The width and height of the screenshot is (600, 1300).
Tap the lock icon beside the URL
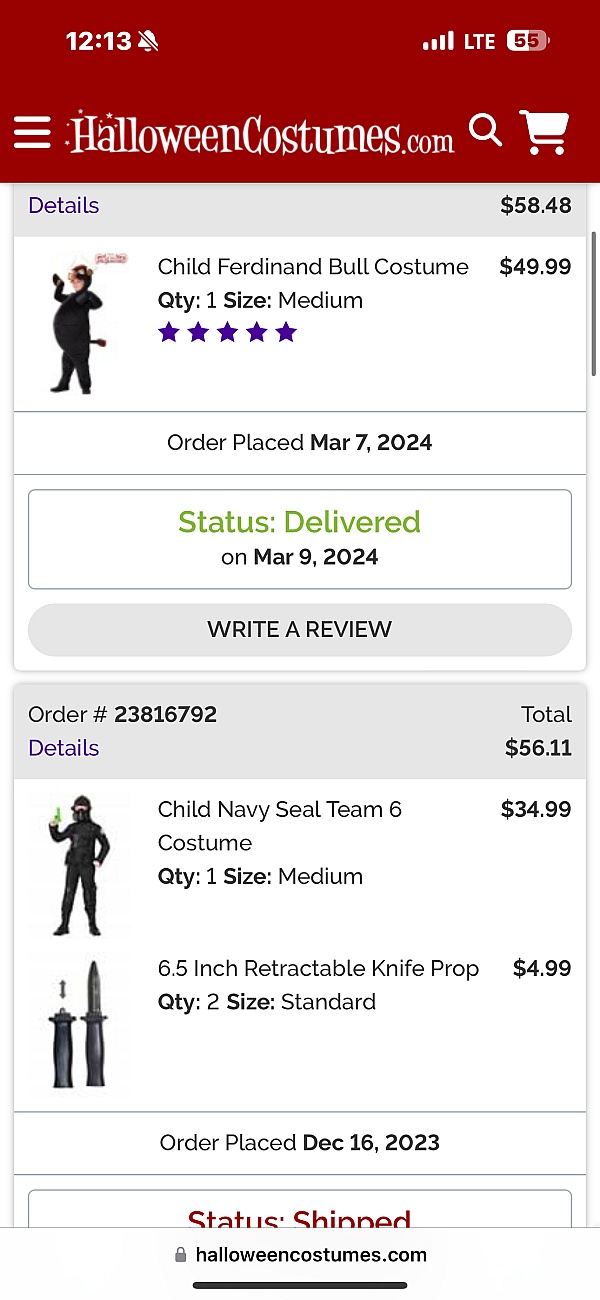[181, 1255]
